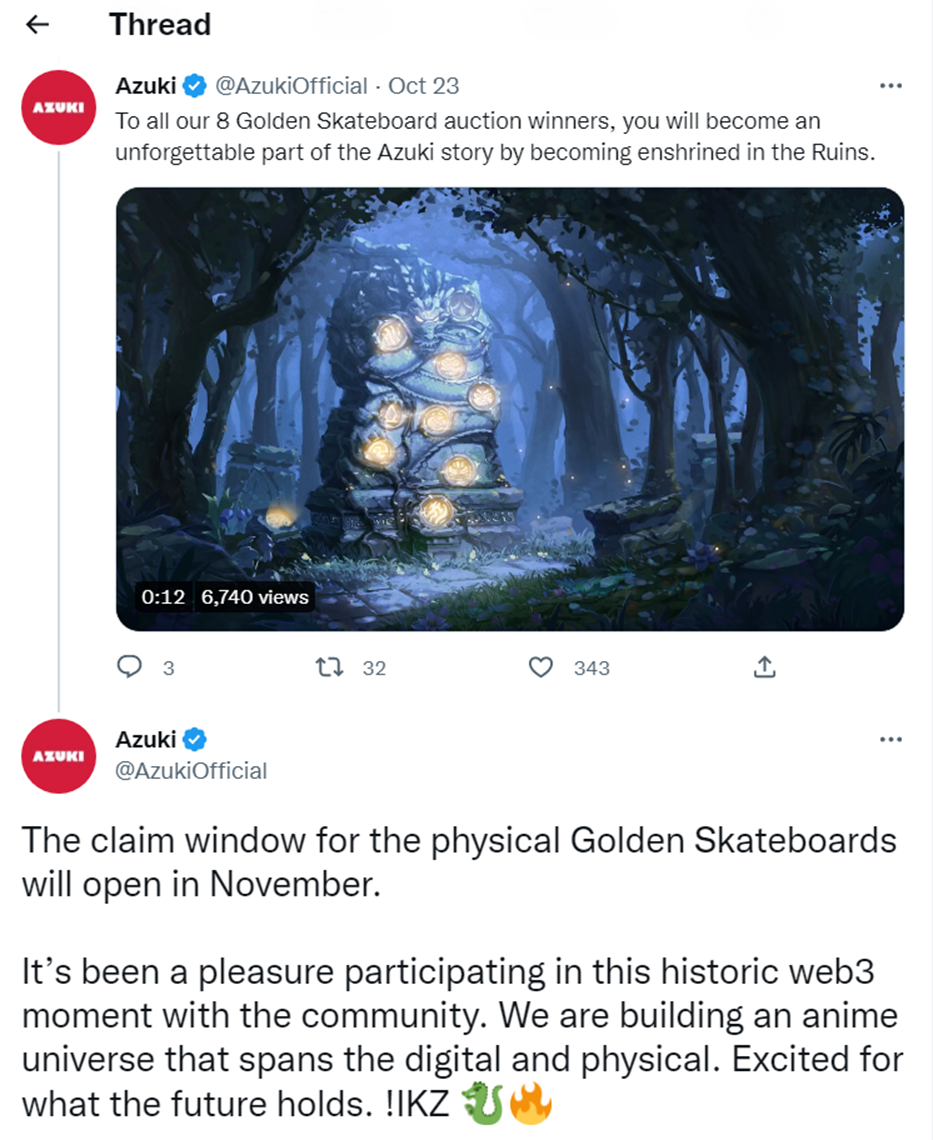The image size is (933, 1140).
Task: Go back using the left arrow
Action: pos(37,25)
